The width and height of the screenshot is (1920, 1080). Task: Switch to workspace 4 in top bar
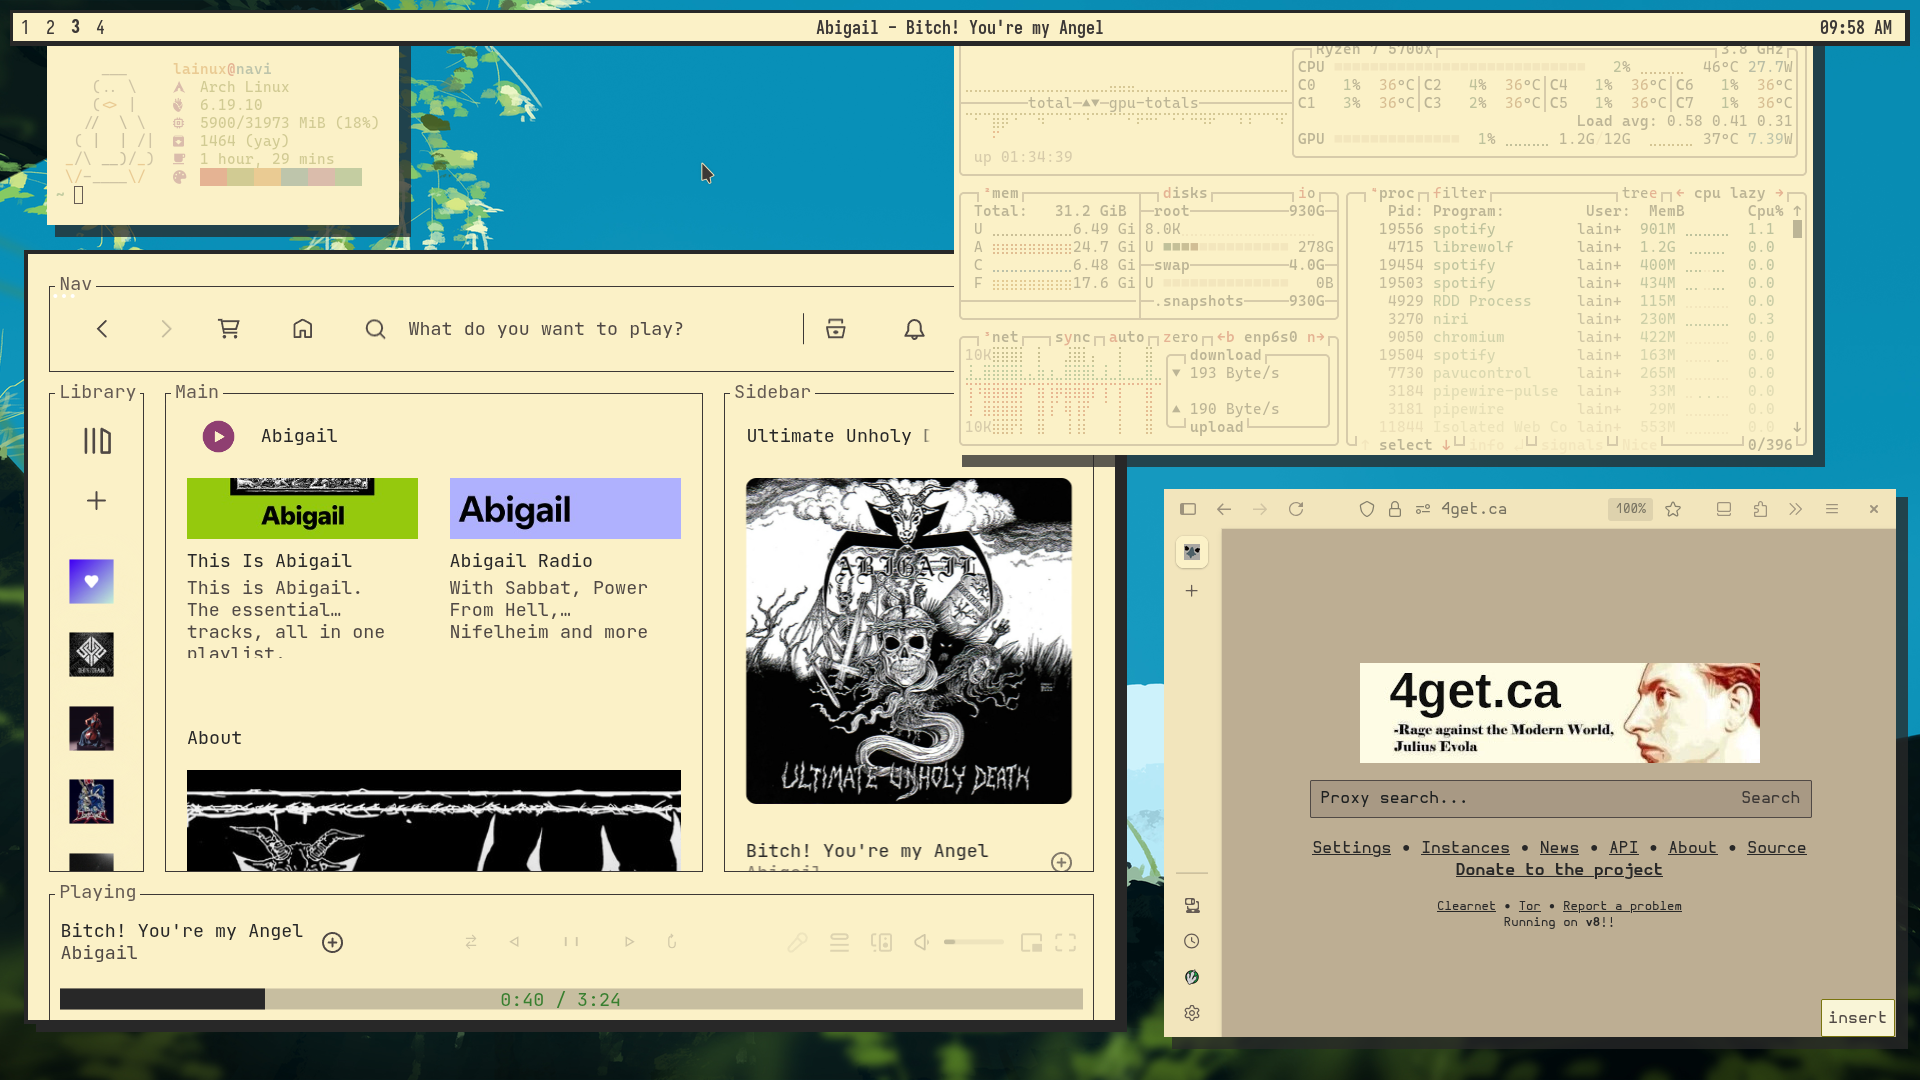pos(100,28)
